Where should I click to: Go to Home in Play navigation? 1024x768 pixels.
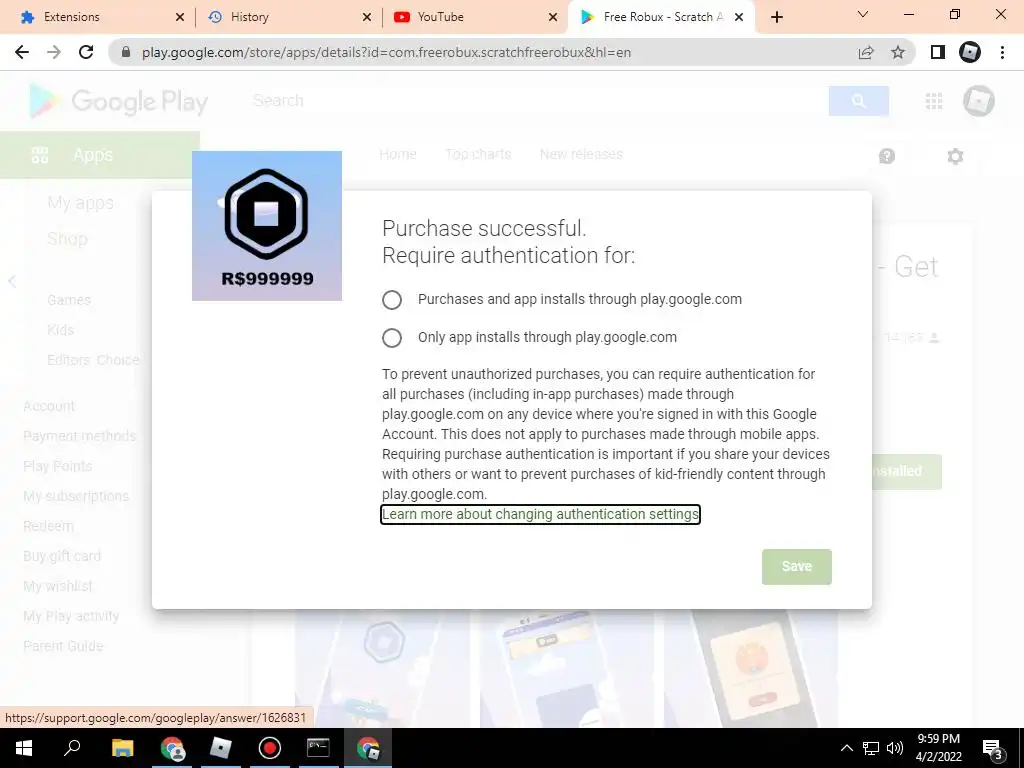398,154
